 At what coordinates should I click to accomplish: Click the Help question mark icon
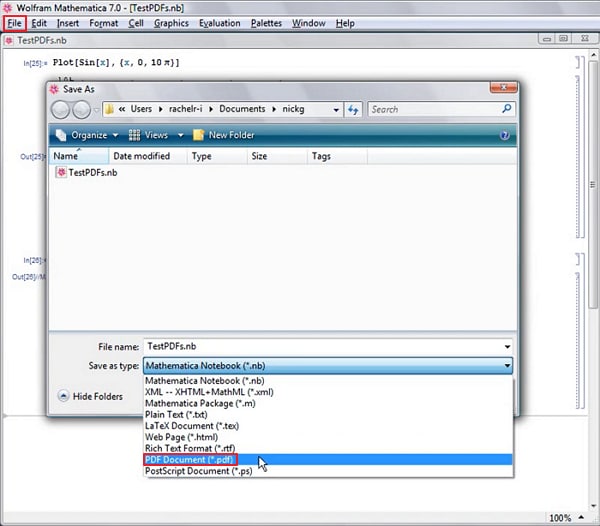pyautogui.click(x=505, y=135)
